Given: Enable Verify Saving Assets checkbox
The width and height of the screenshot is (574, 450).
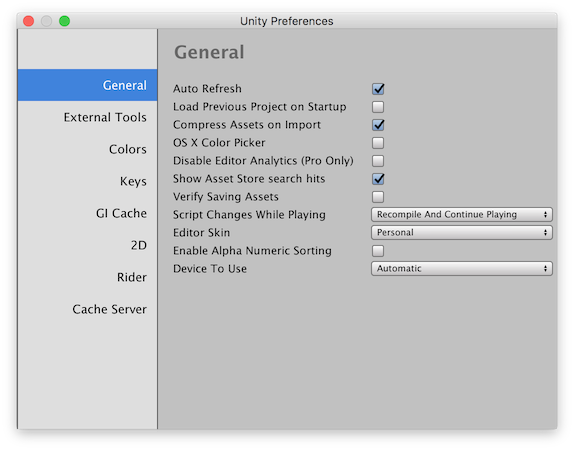Looking at the screenshot, I should pos(378,197).
